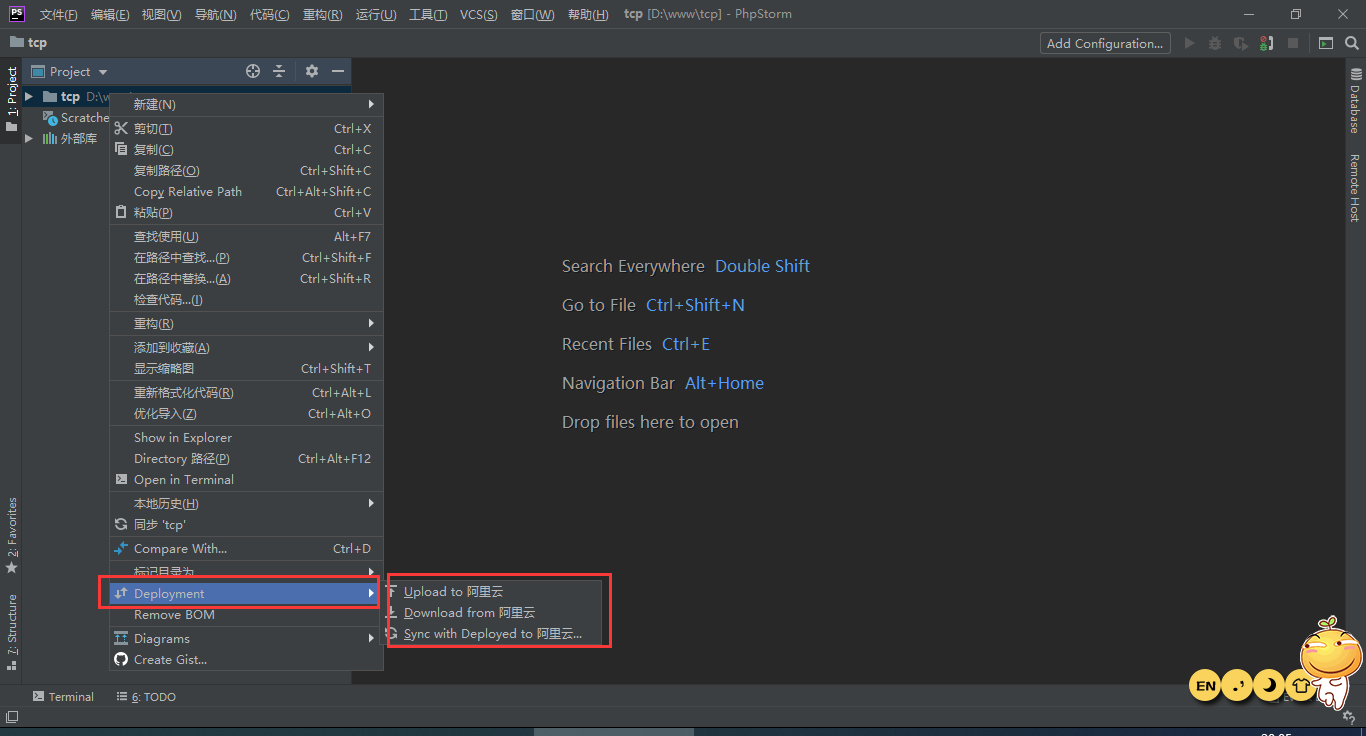Click the clipboard icon beside 粘贴
Screen dimensions: 1366x736
point(121,212)
